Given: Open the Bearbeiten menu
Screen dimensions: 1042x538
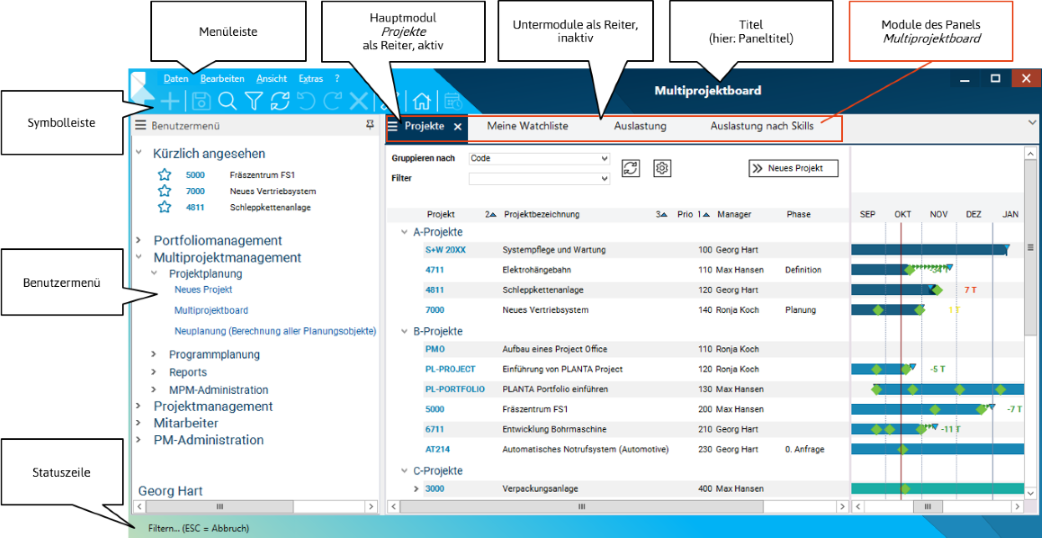Looking at the screenshot, I should coord(221,78).
